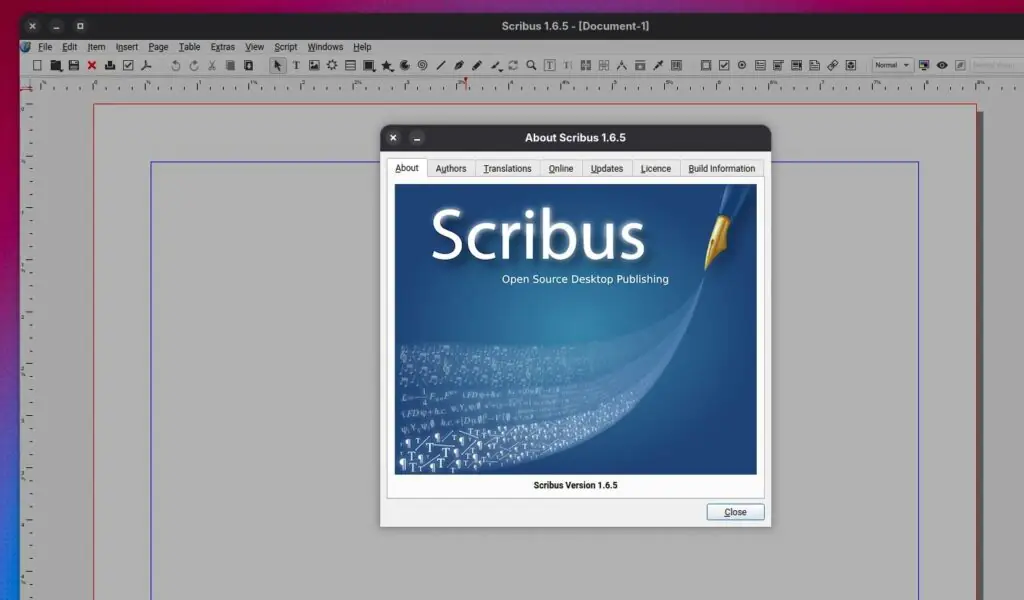Open the Preflight Verifier
This screenshot has width=1024, height=600.
[128, 64]
